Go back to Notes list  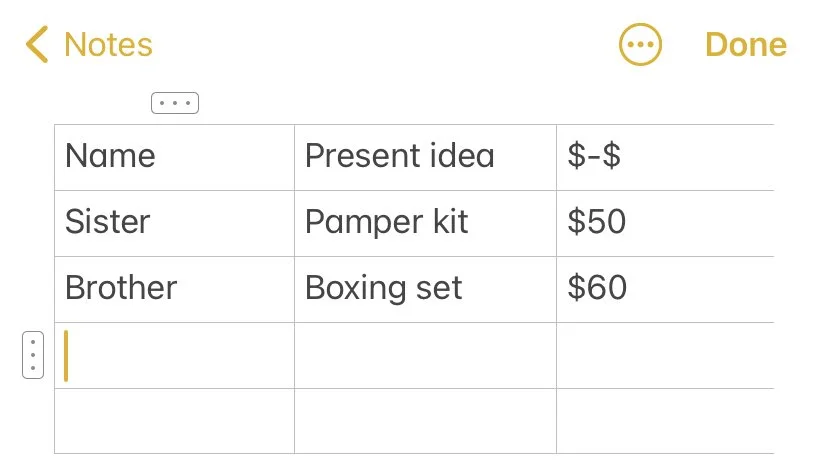(107, 45)
